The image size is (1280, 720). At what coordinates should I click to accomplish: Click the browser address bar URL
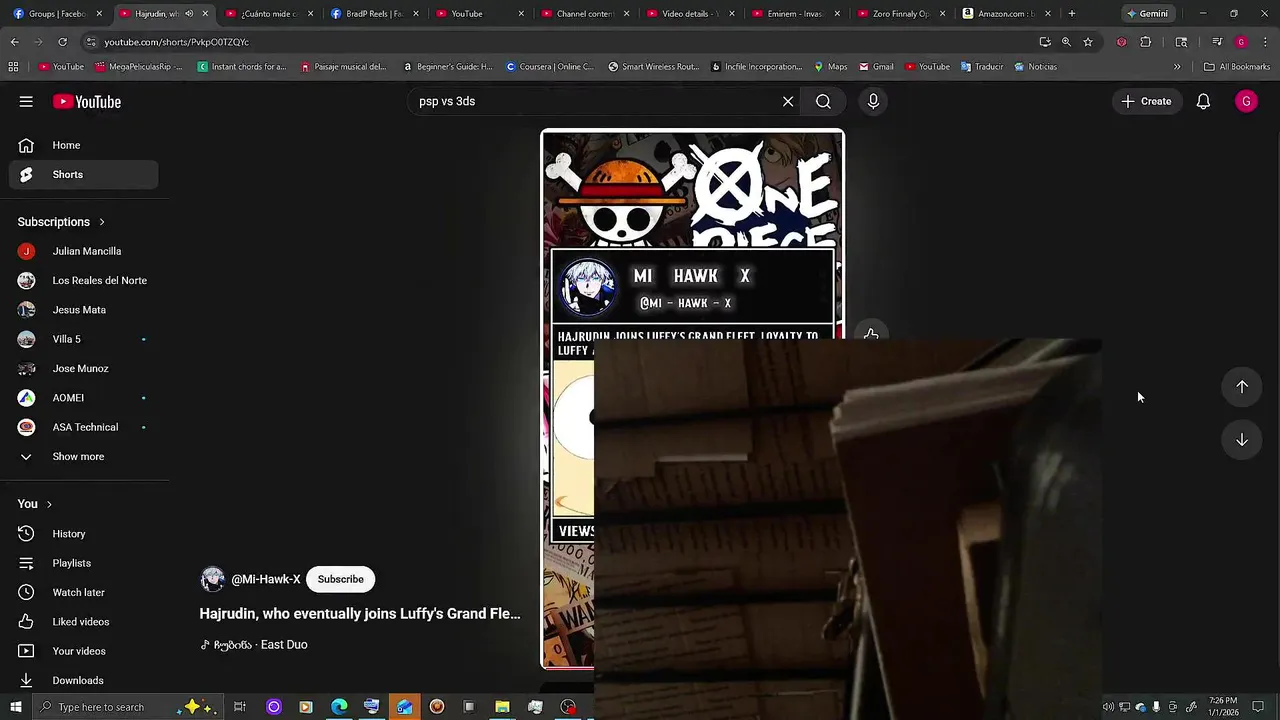[x=177, y=42]
